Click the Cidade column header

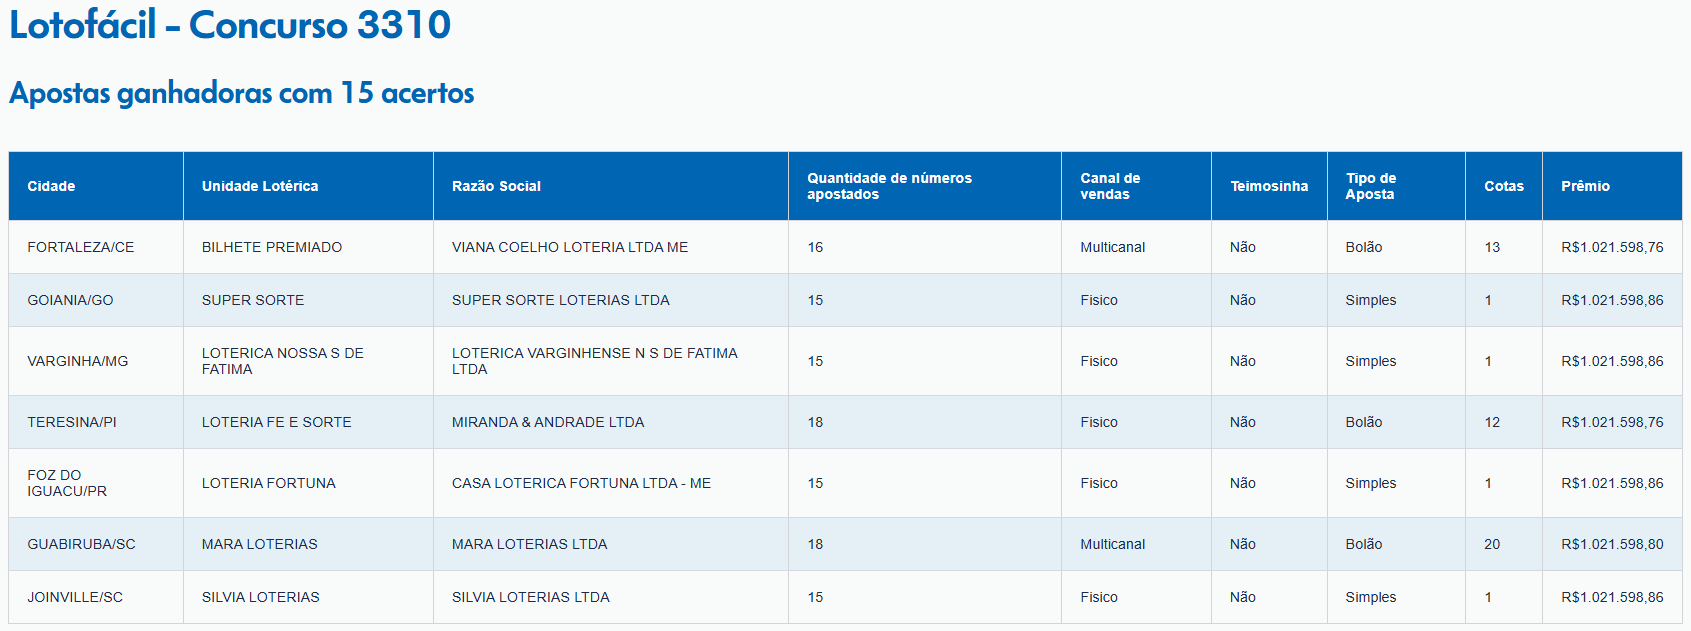click(x=96, y=186)
